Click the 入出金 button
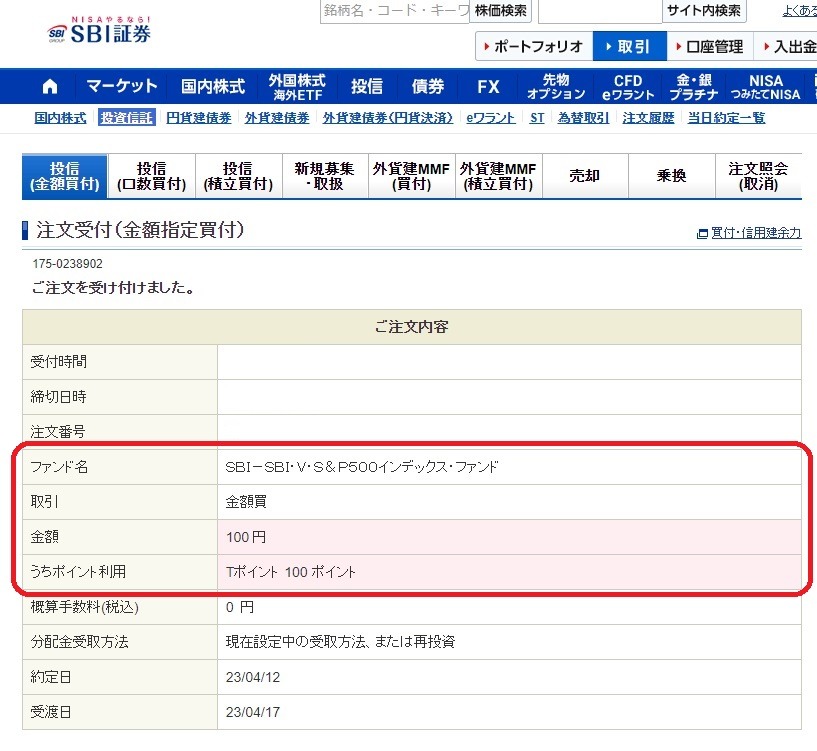The width and height of the screenshot is (817, 751). click(788, 46)
